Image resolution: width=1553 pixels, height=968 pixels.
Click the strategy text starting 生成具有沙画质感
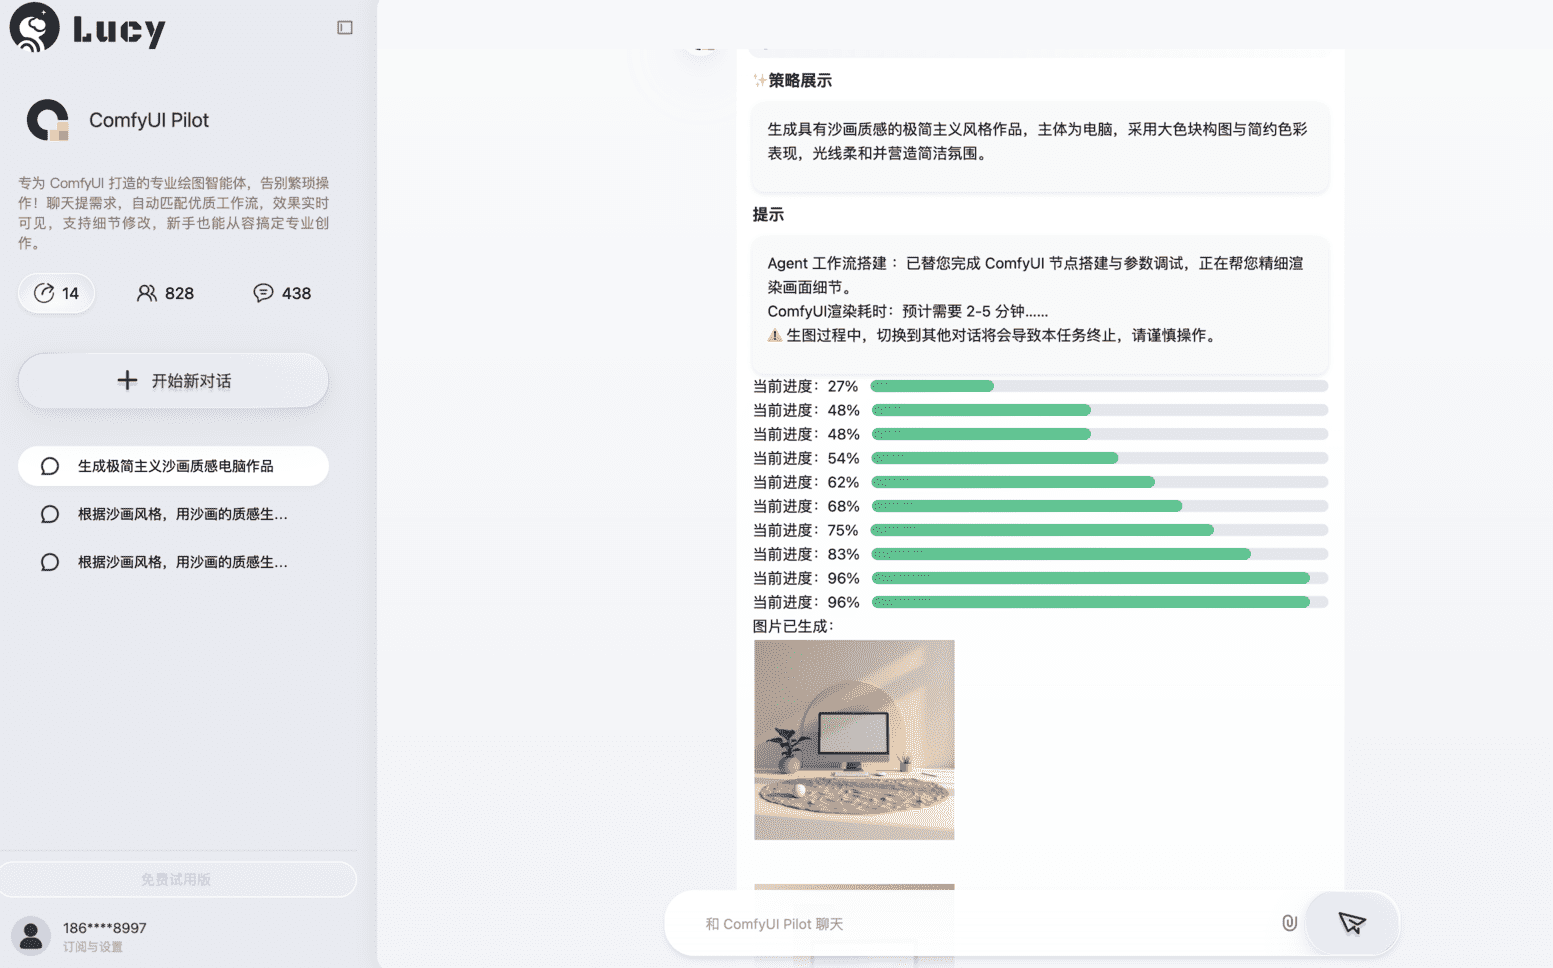[1037, 141]
